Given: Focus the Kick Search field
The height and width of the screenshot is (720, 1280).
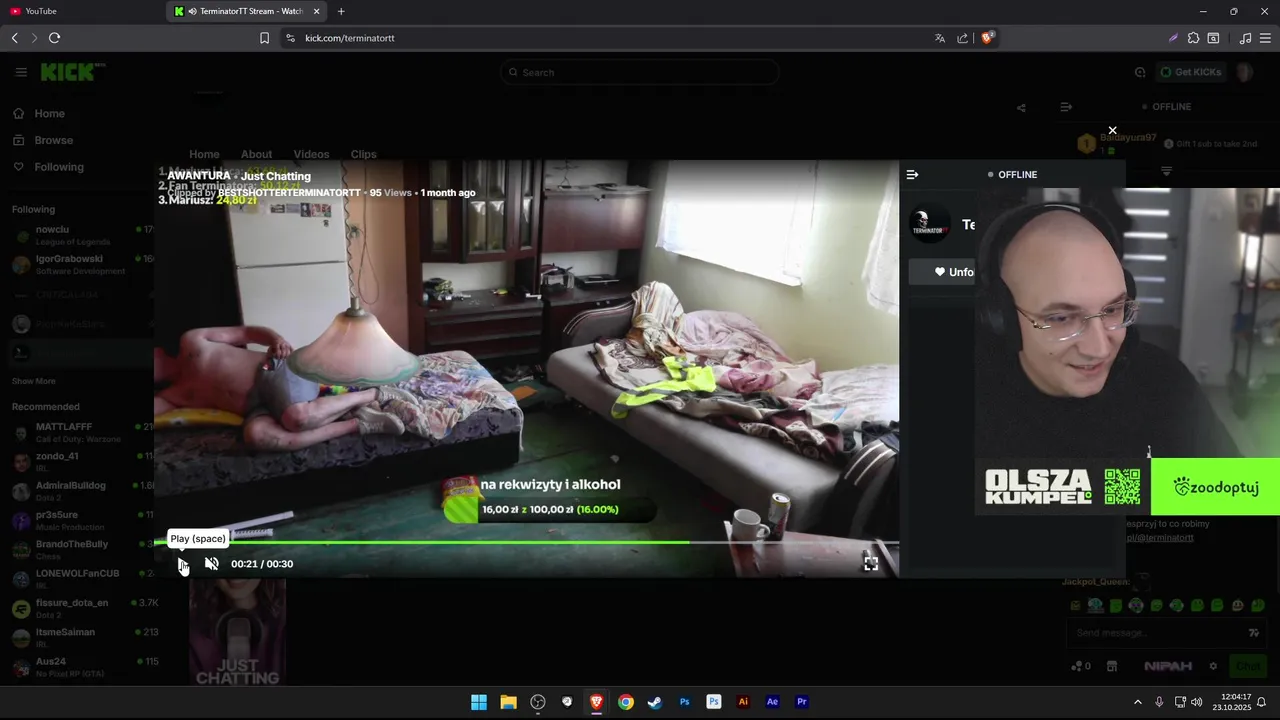Looking at the screenshot, I should click(x=640, y=72).
